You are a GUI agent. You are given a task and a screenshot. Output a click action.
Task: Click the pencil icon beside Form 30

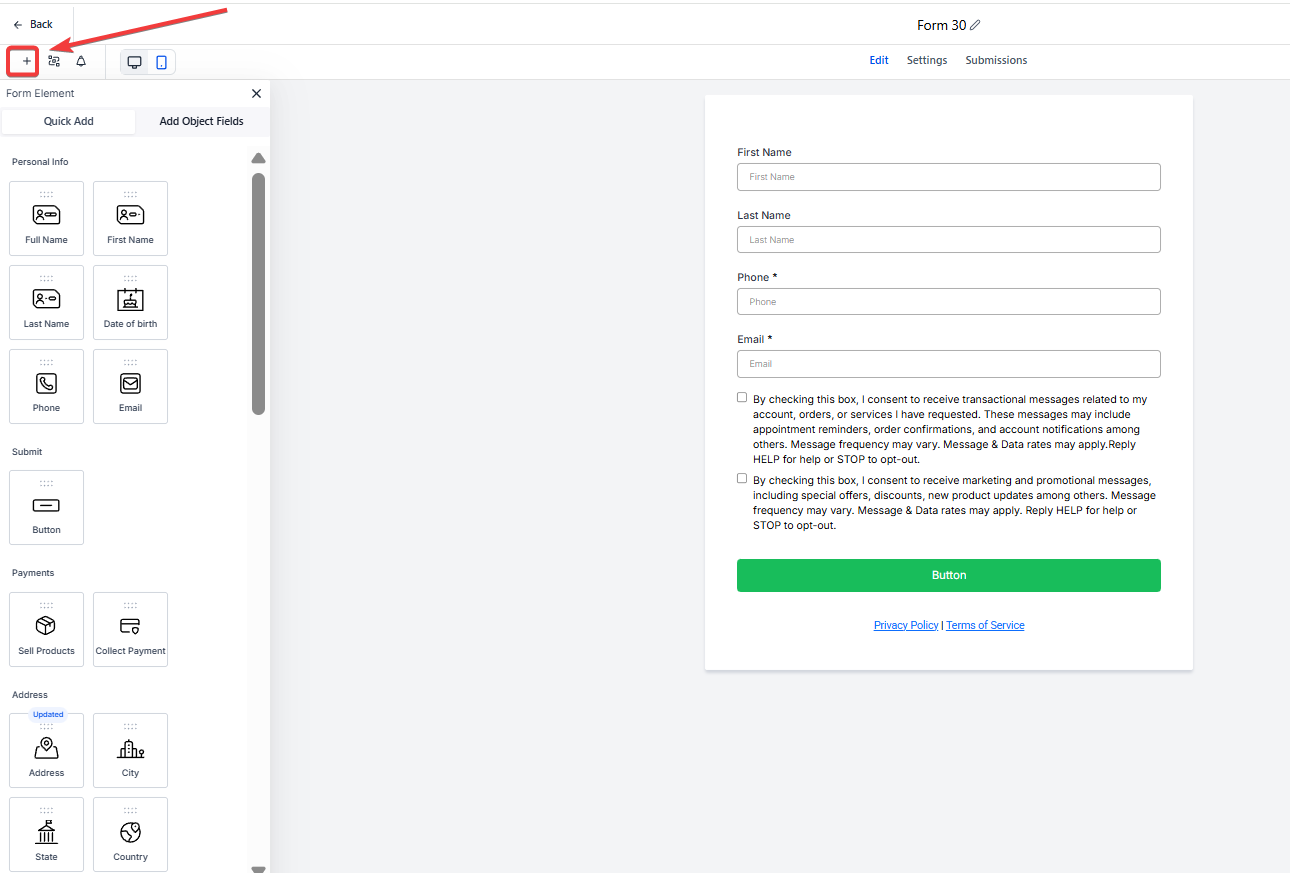click(975, 25)
